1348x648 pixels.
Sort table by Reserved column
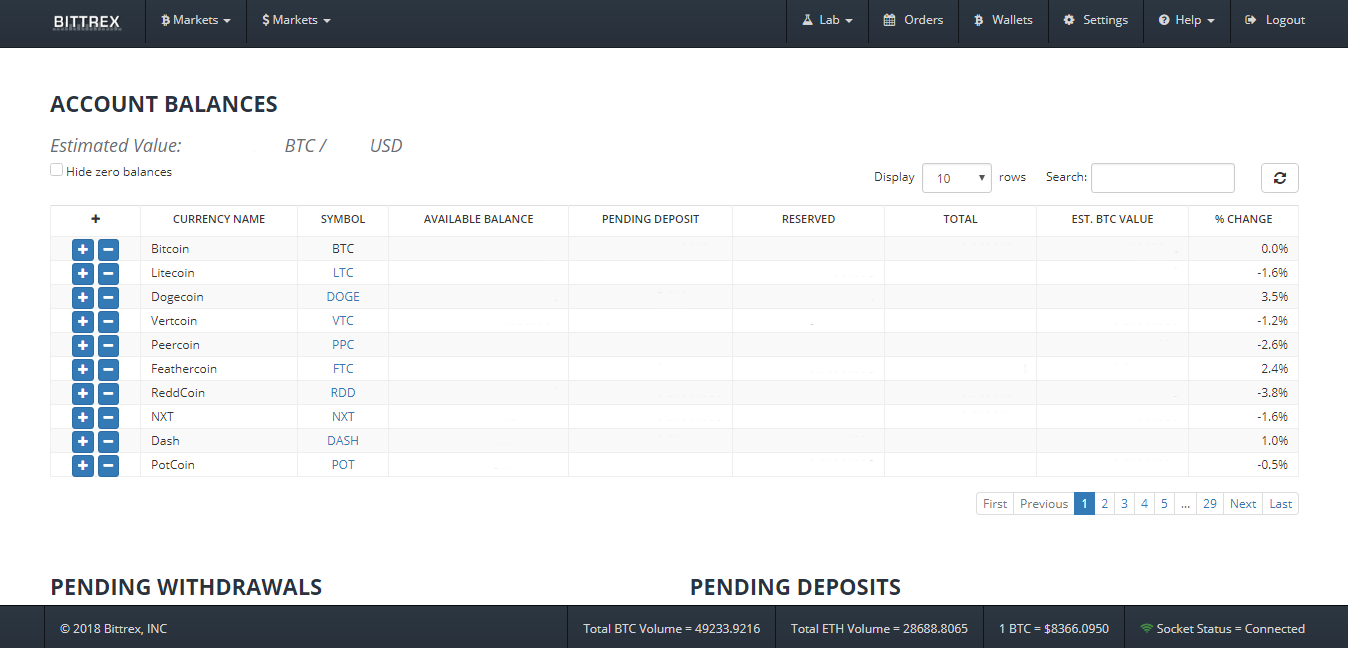[x=808, y=219]
